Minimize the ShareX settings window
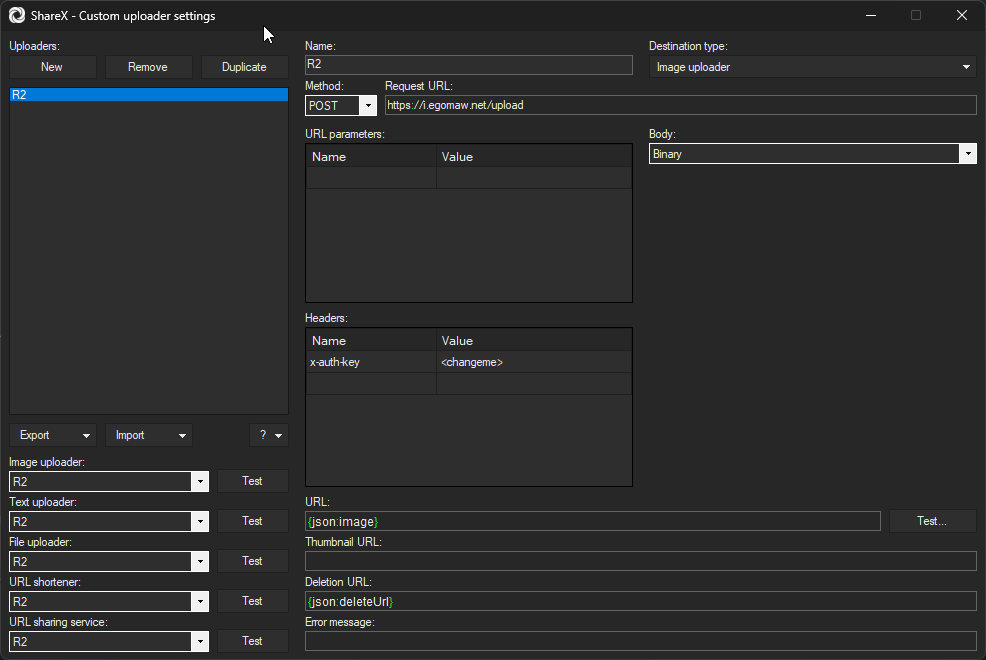The height and width of the screenshot is (660, 986). click(871, 15)
